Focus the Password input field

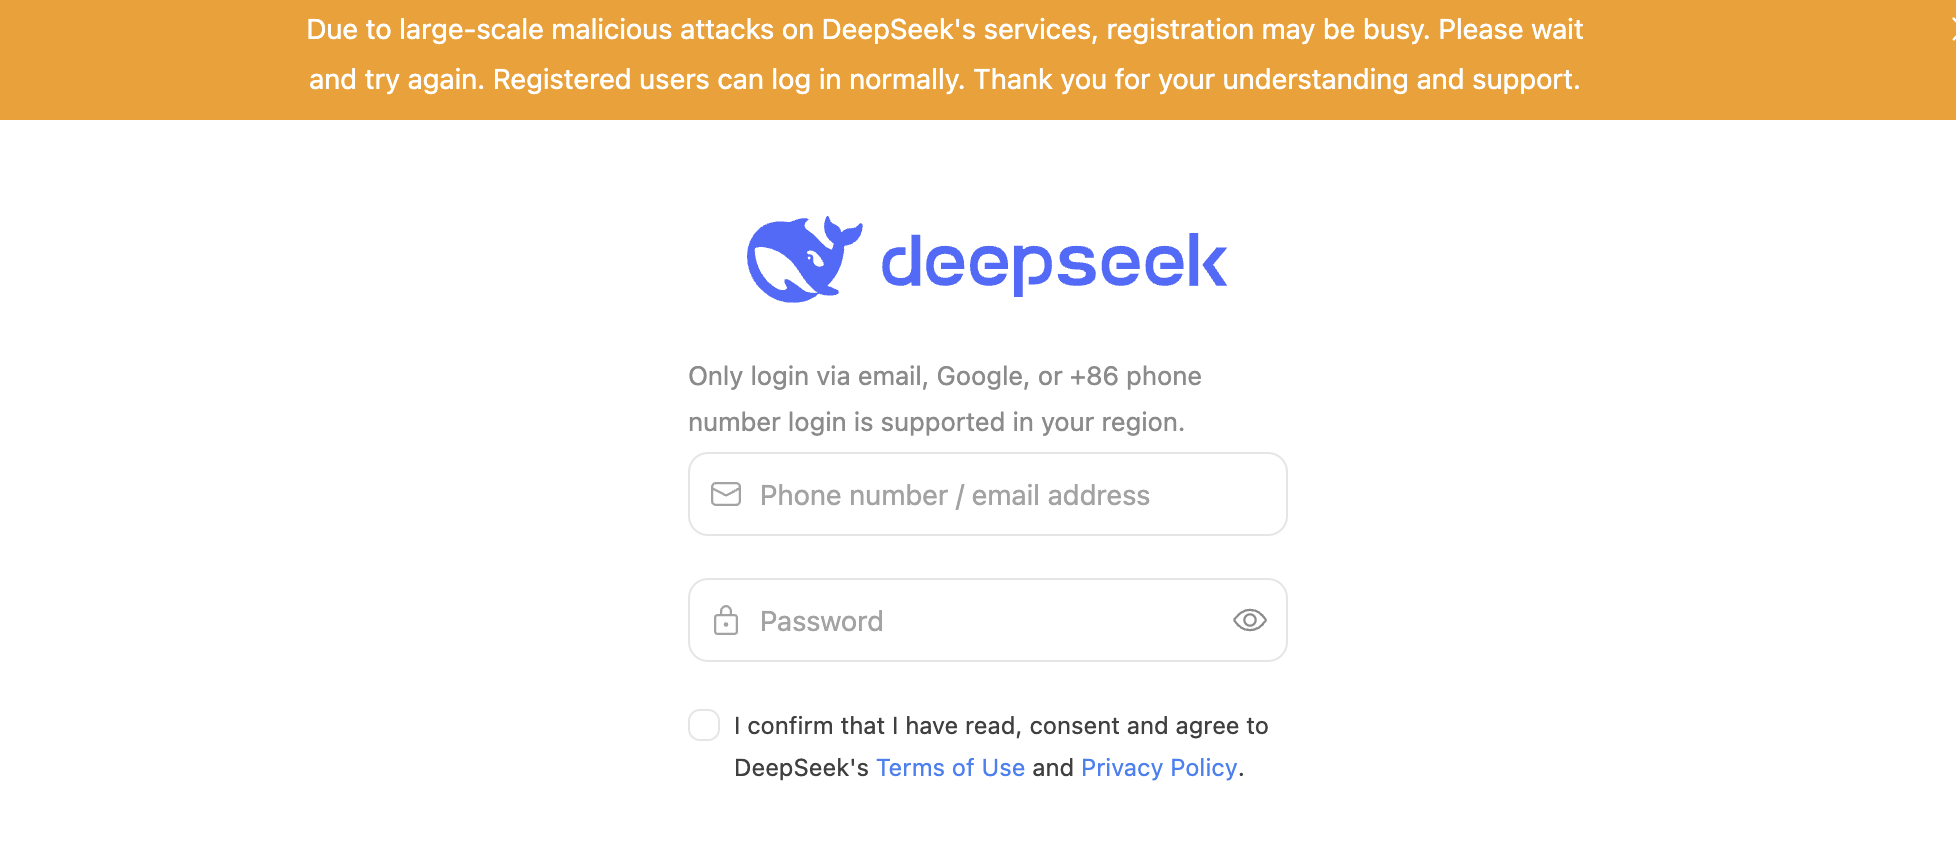coord(988,620)
